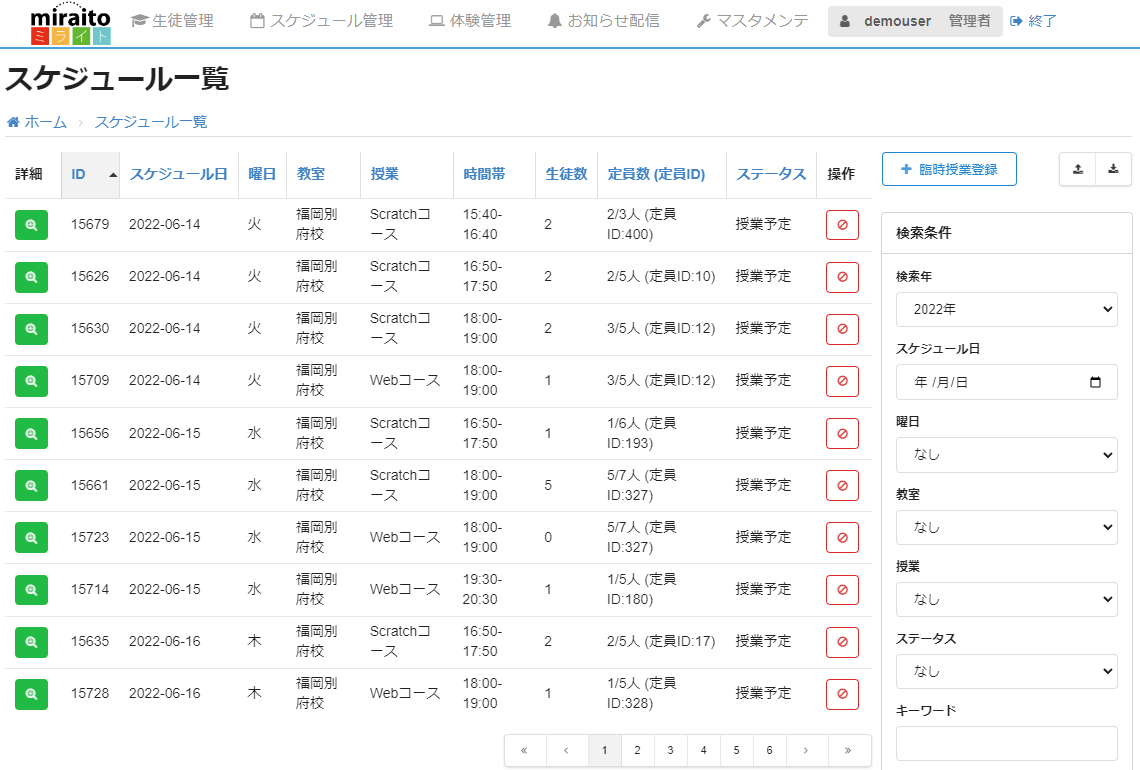Cancel the class with ID 15723
1140x770 pixels.
tap(842, 537)
